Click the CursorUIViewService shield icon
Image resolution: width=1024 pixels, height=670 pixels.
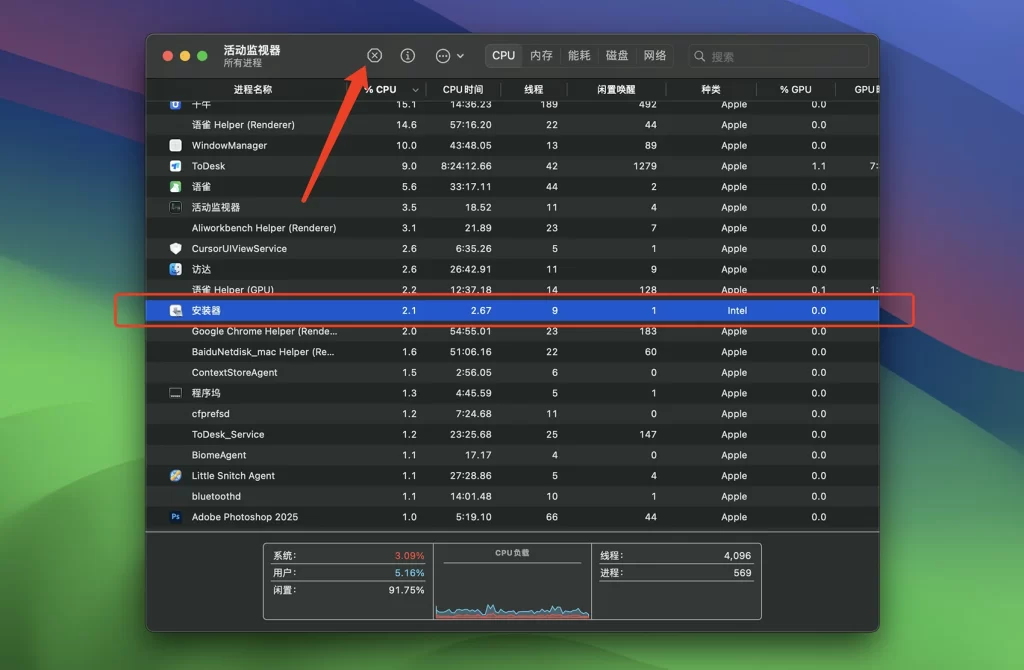(175, 249)
